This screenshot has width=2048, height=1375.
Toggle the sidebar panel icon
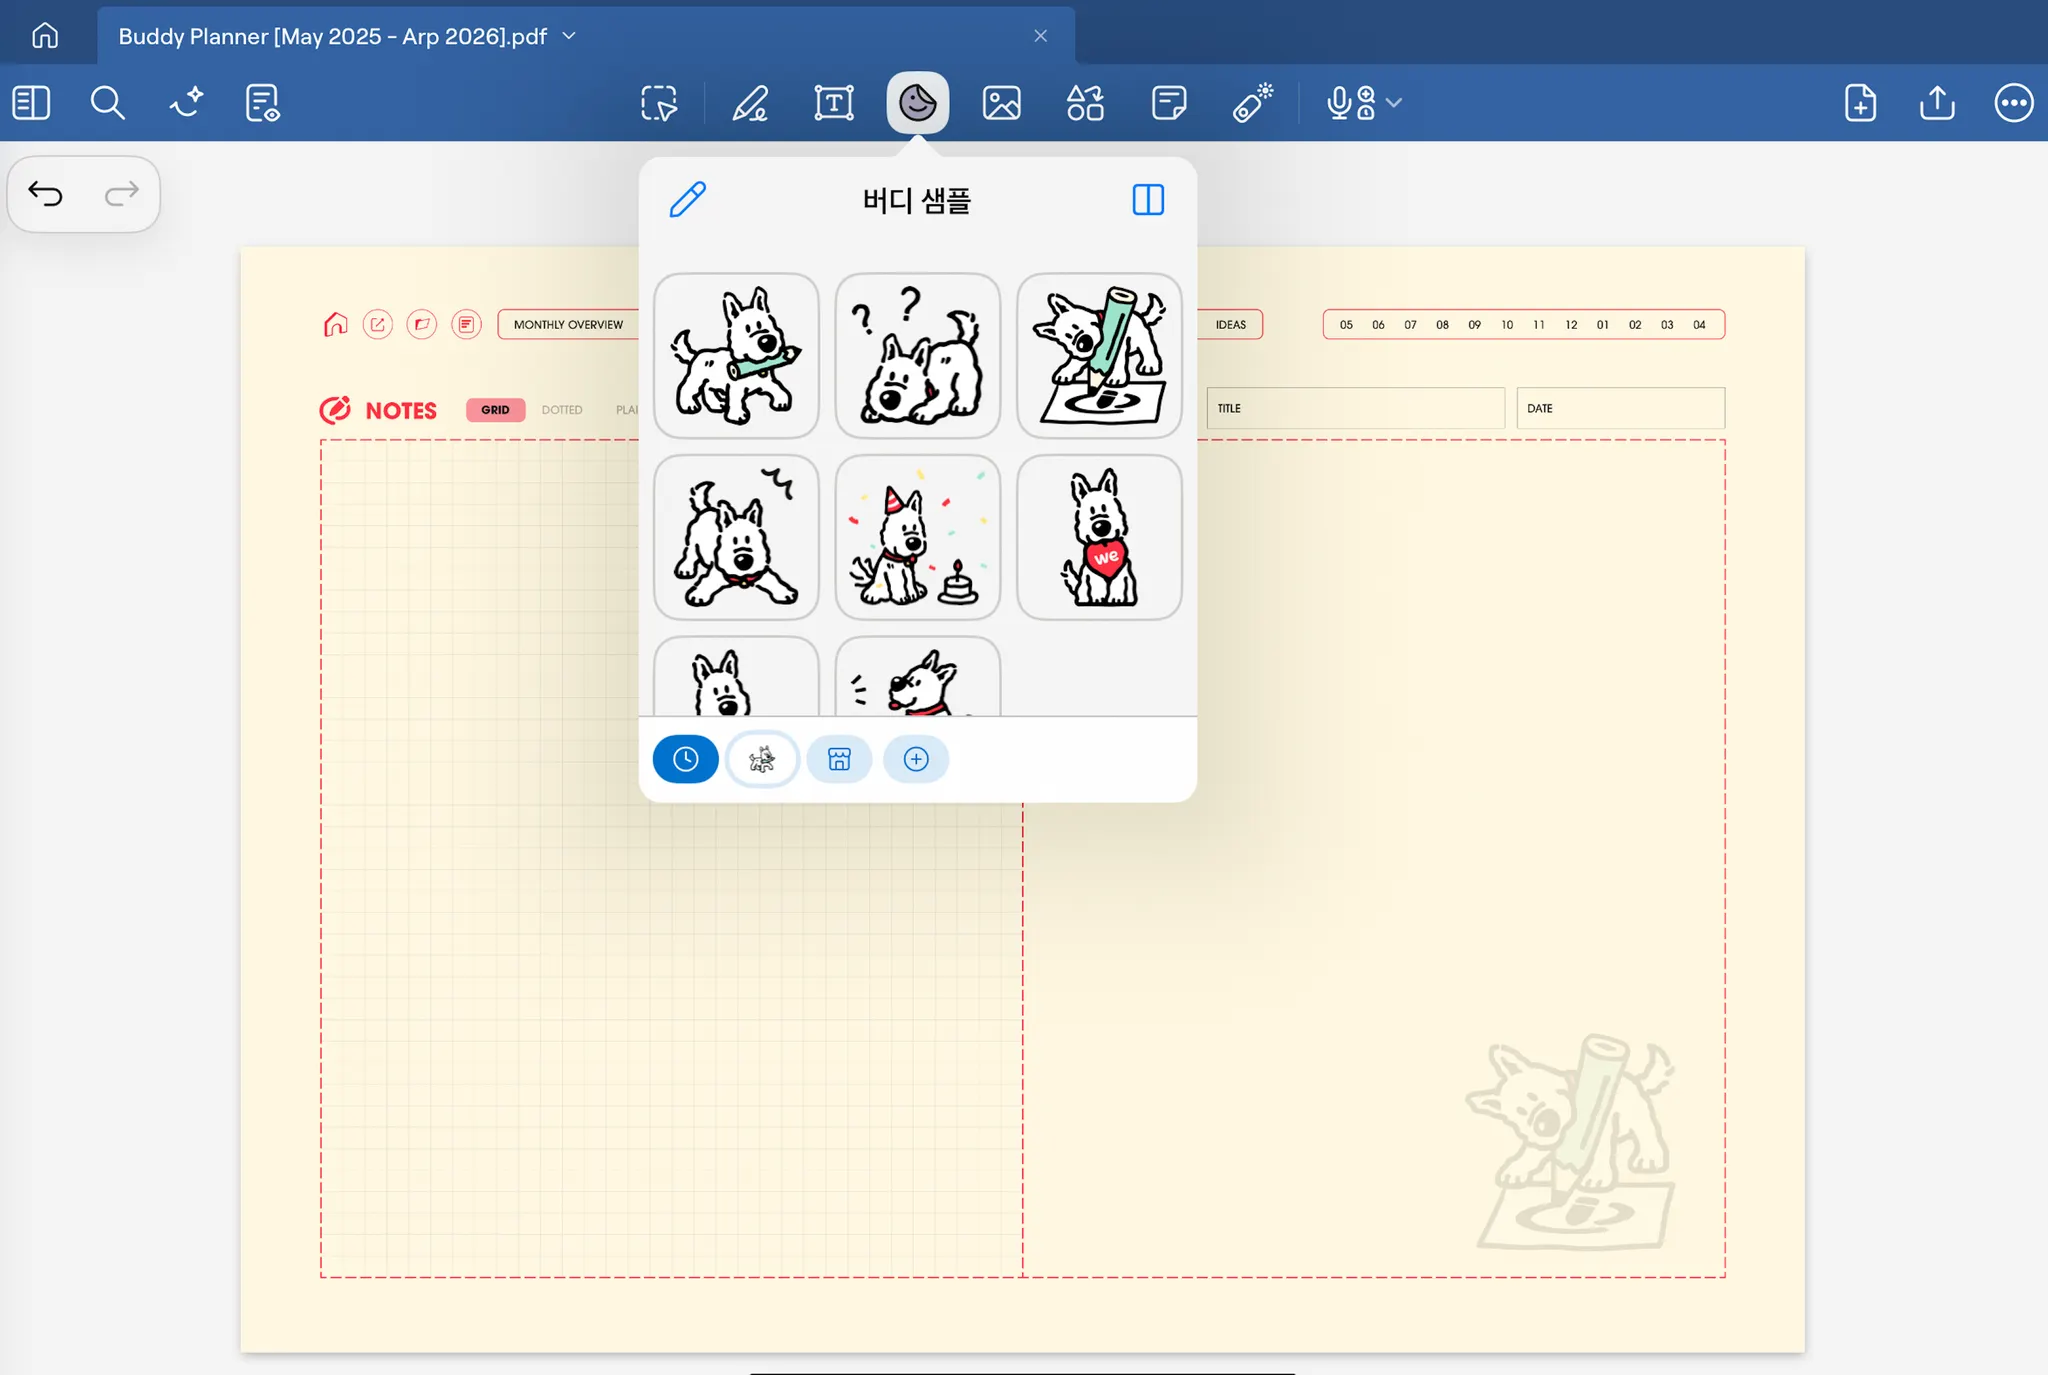tap(31, 103)
